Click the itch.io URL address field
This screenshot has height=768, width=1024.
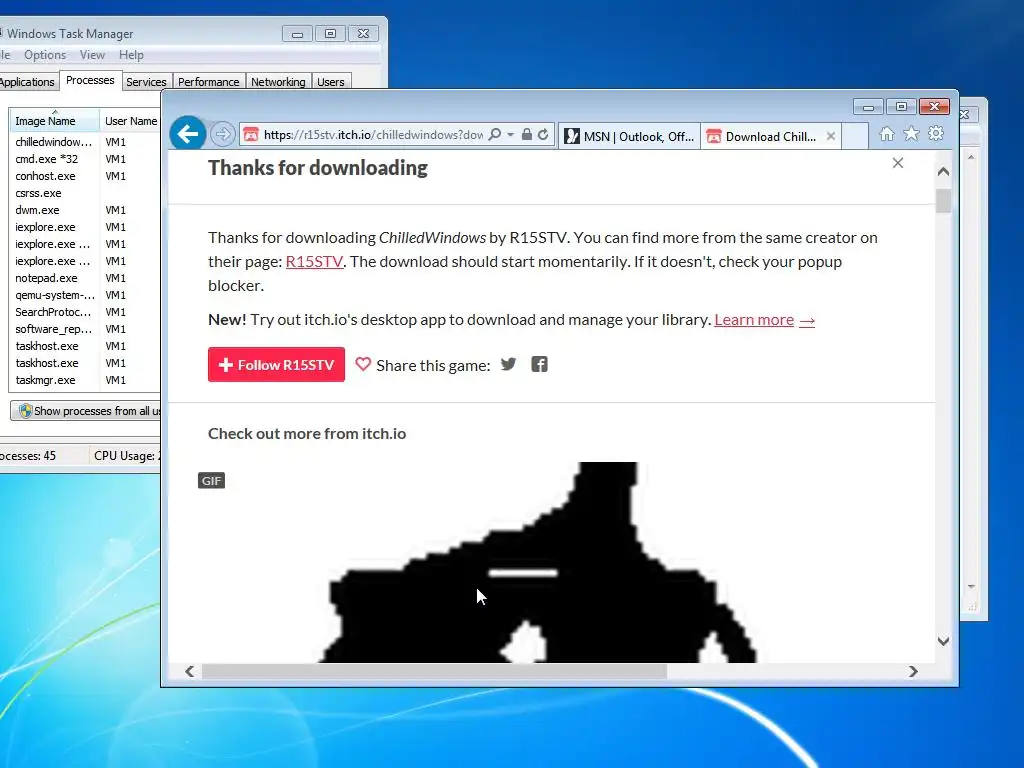point(373,135)
